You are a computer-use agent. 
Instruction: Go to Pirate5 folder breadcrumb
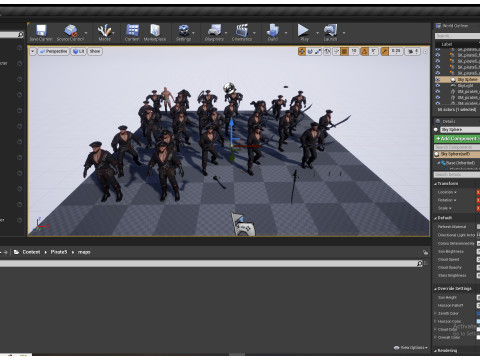pos(59,252)
